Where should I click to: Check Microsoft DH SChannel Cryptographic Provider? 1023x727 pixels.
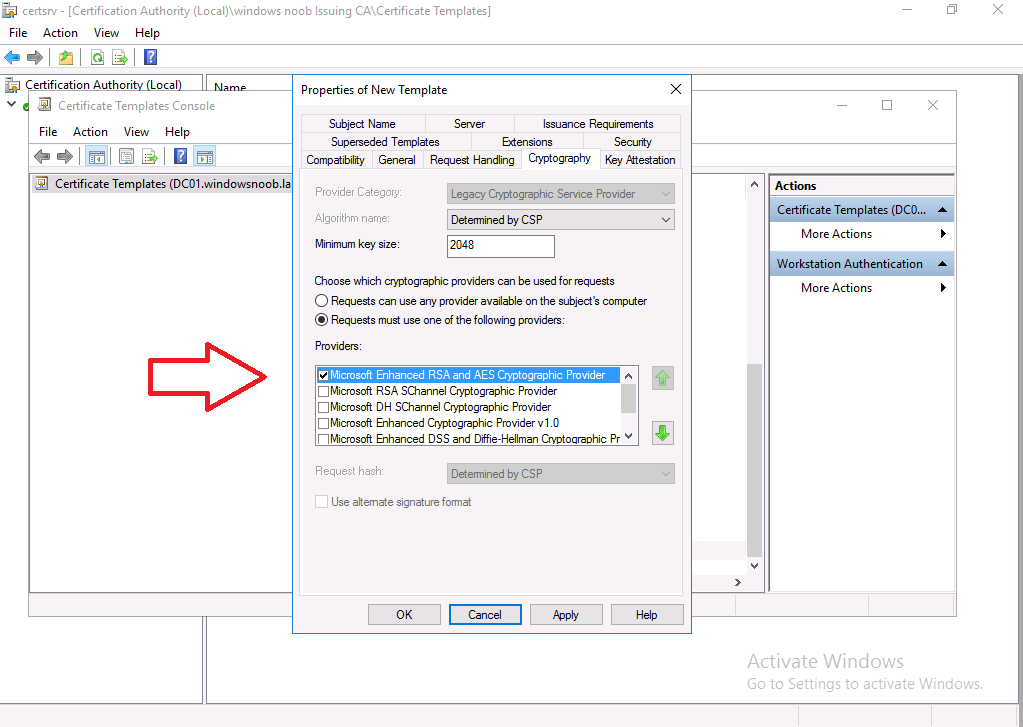pos(323,407)
